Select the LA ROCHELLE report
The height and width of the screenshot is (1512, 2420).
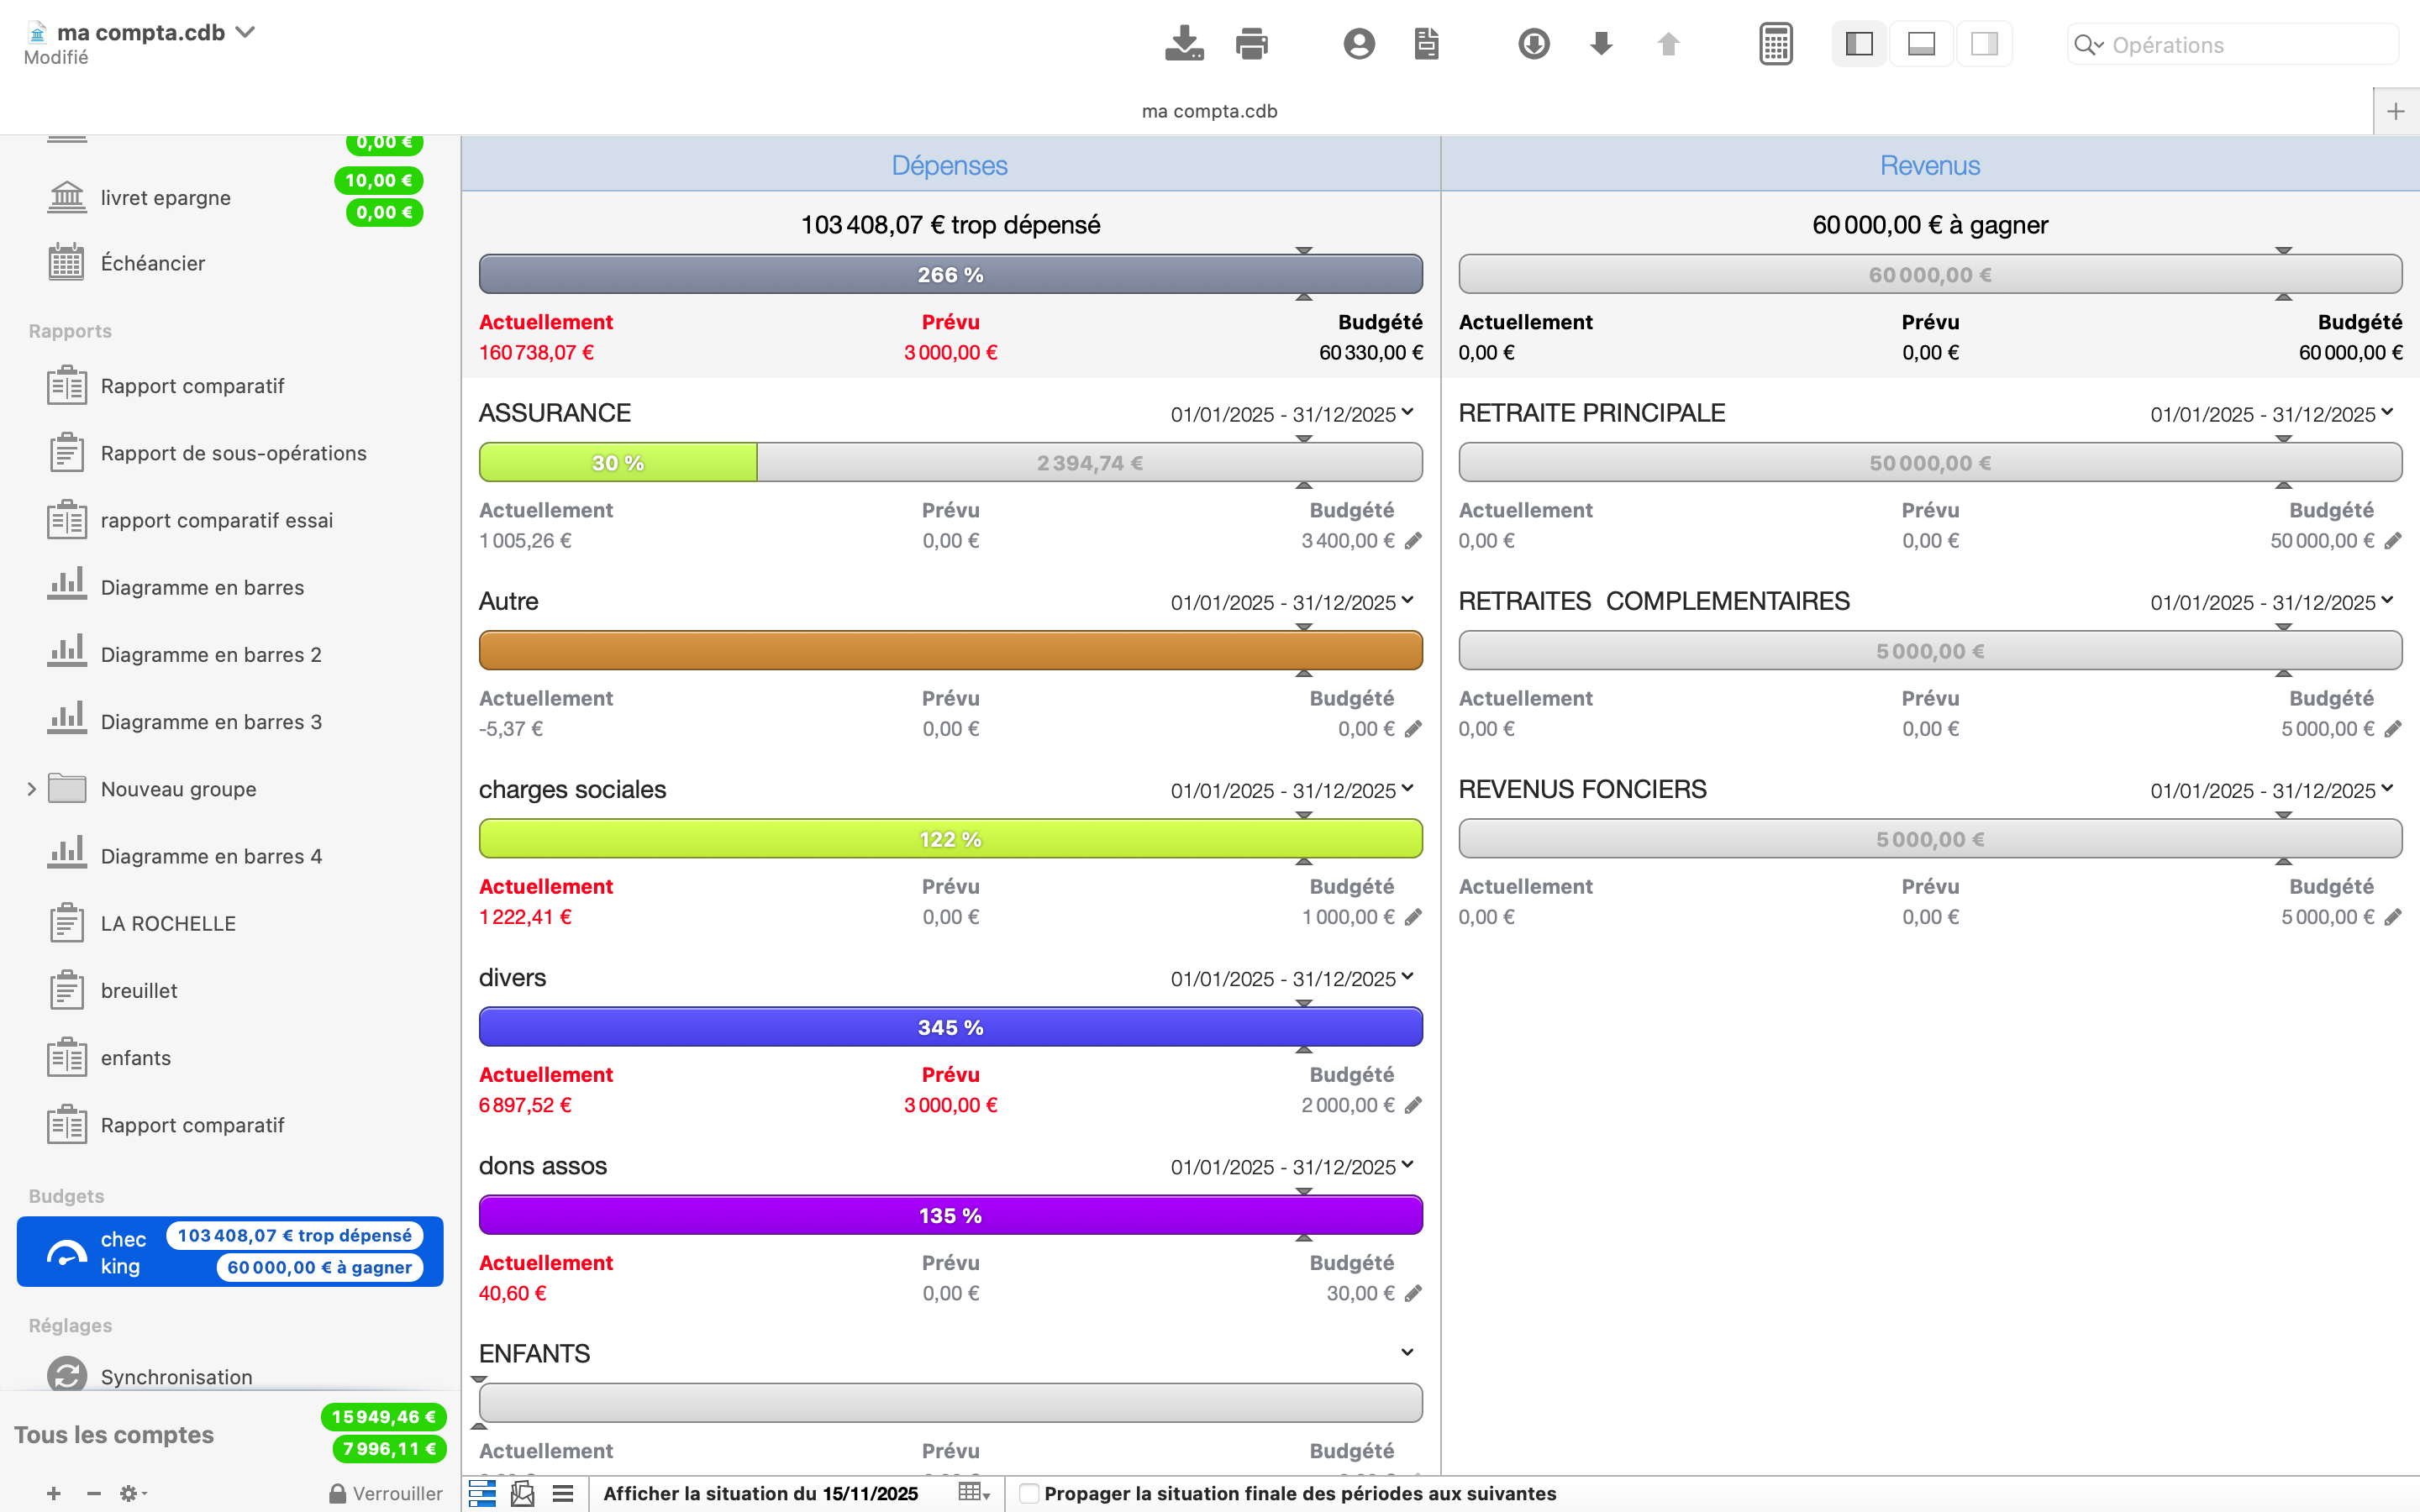(x=168, y=923)
